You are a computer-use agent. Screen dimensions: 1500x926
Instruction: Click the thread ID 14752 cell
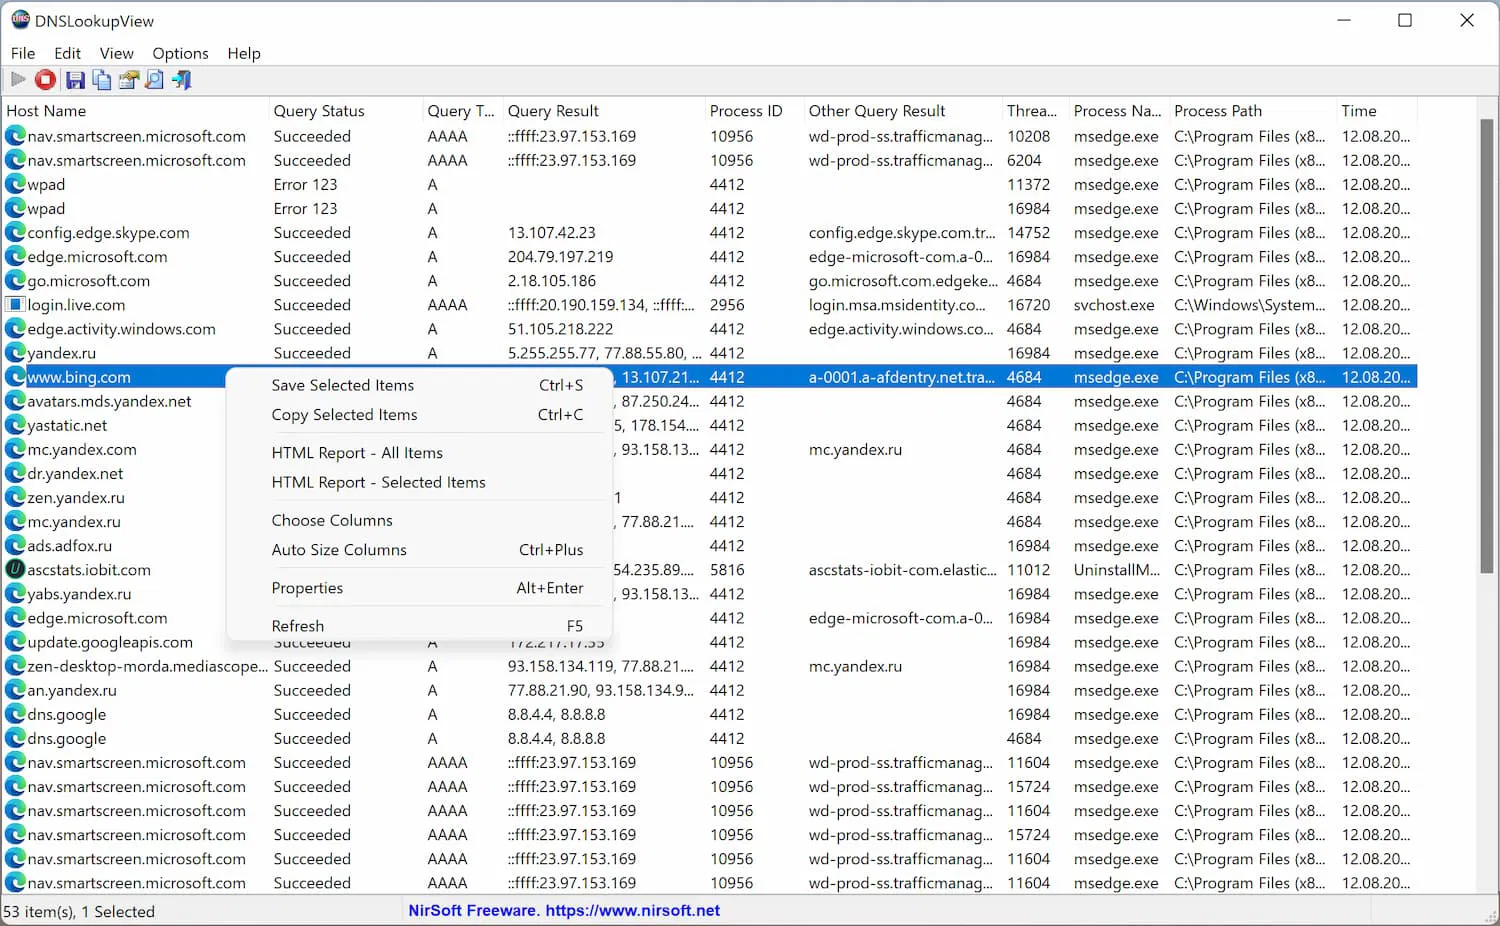[1028, 233]
